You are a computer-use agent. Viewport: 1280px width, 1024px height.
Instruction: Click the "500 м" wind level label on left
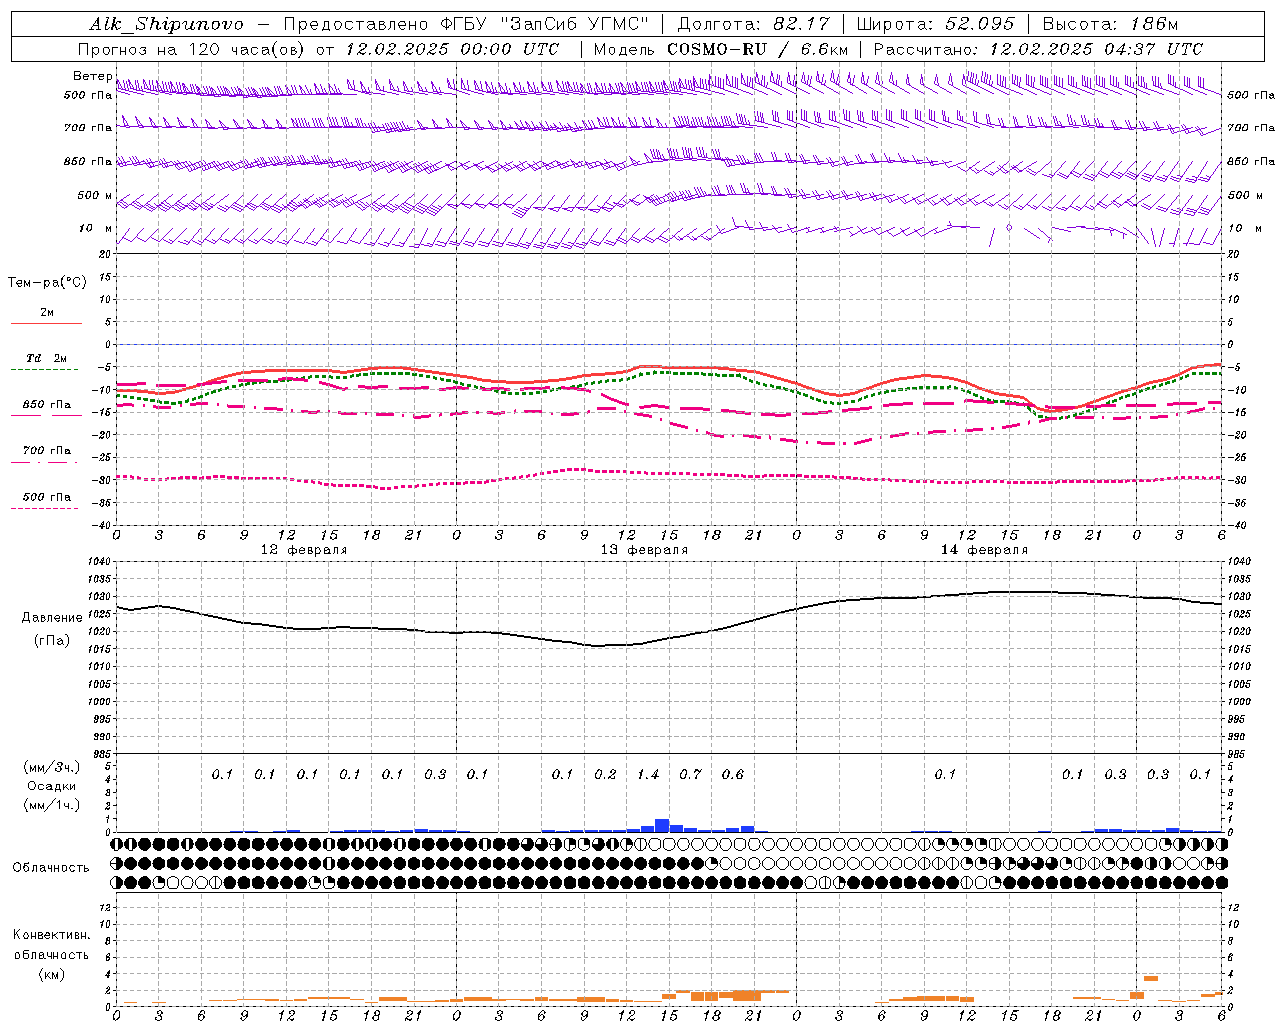pos(95,195)
